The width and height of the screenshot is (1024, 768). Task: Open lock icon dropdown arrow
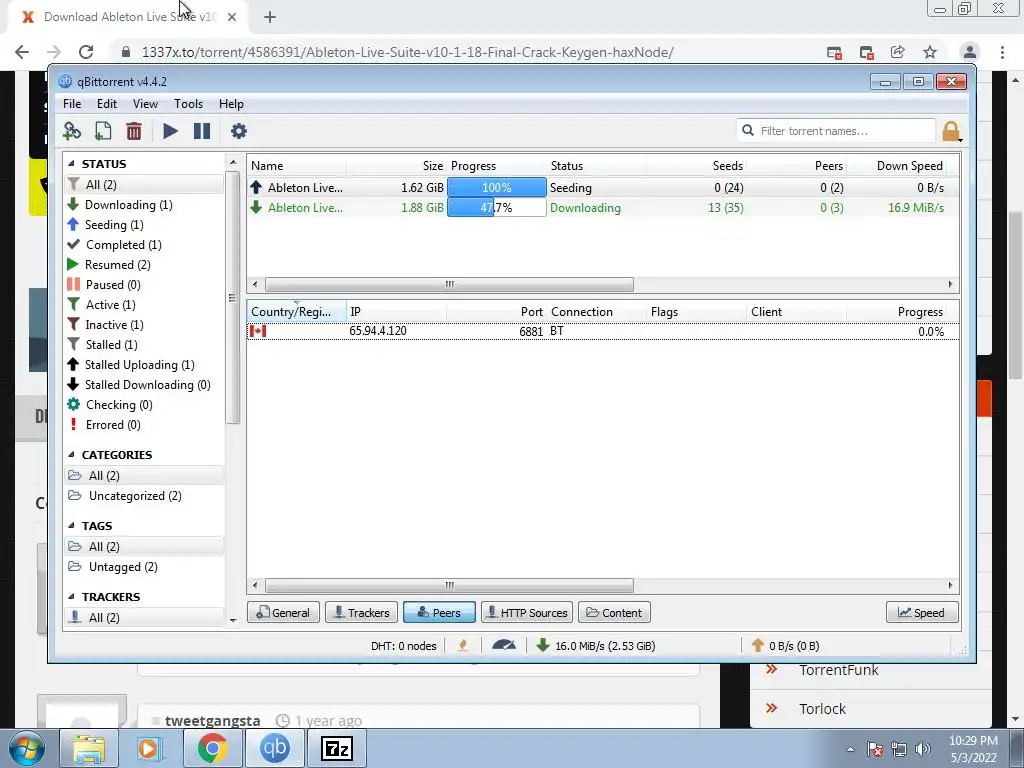coord(960,140)
